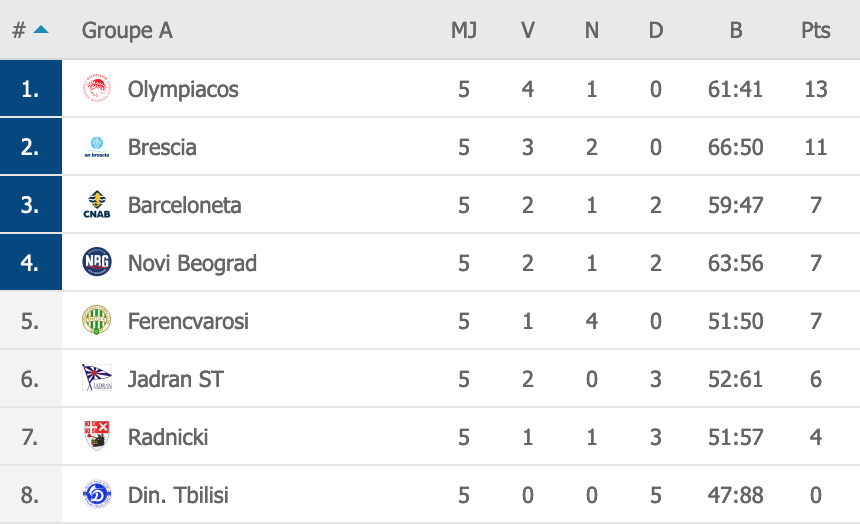Image resolution: width=860 pixels, height=524 pixels.
Task: Click the Din. Tbilisi blue logo
Action: tap(97, 494)
